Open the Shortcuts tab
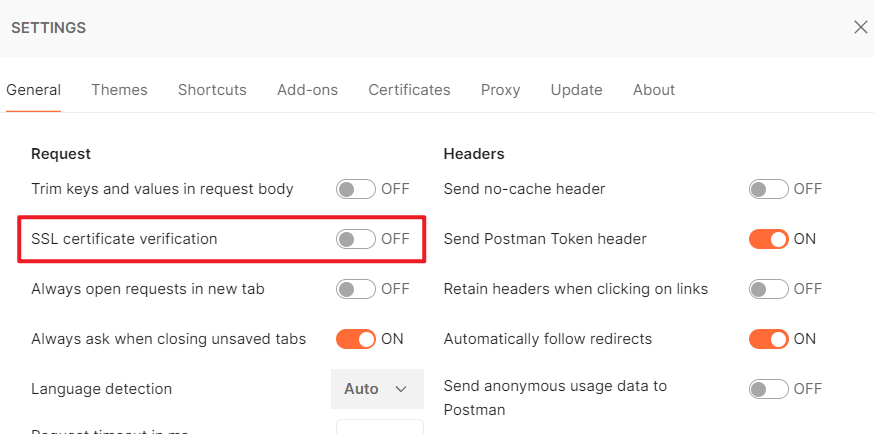The image size is (874, 434). pyautogui.click(x=212, y=90)
